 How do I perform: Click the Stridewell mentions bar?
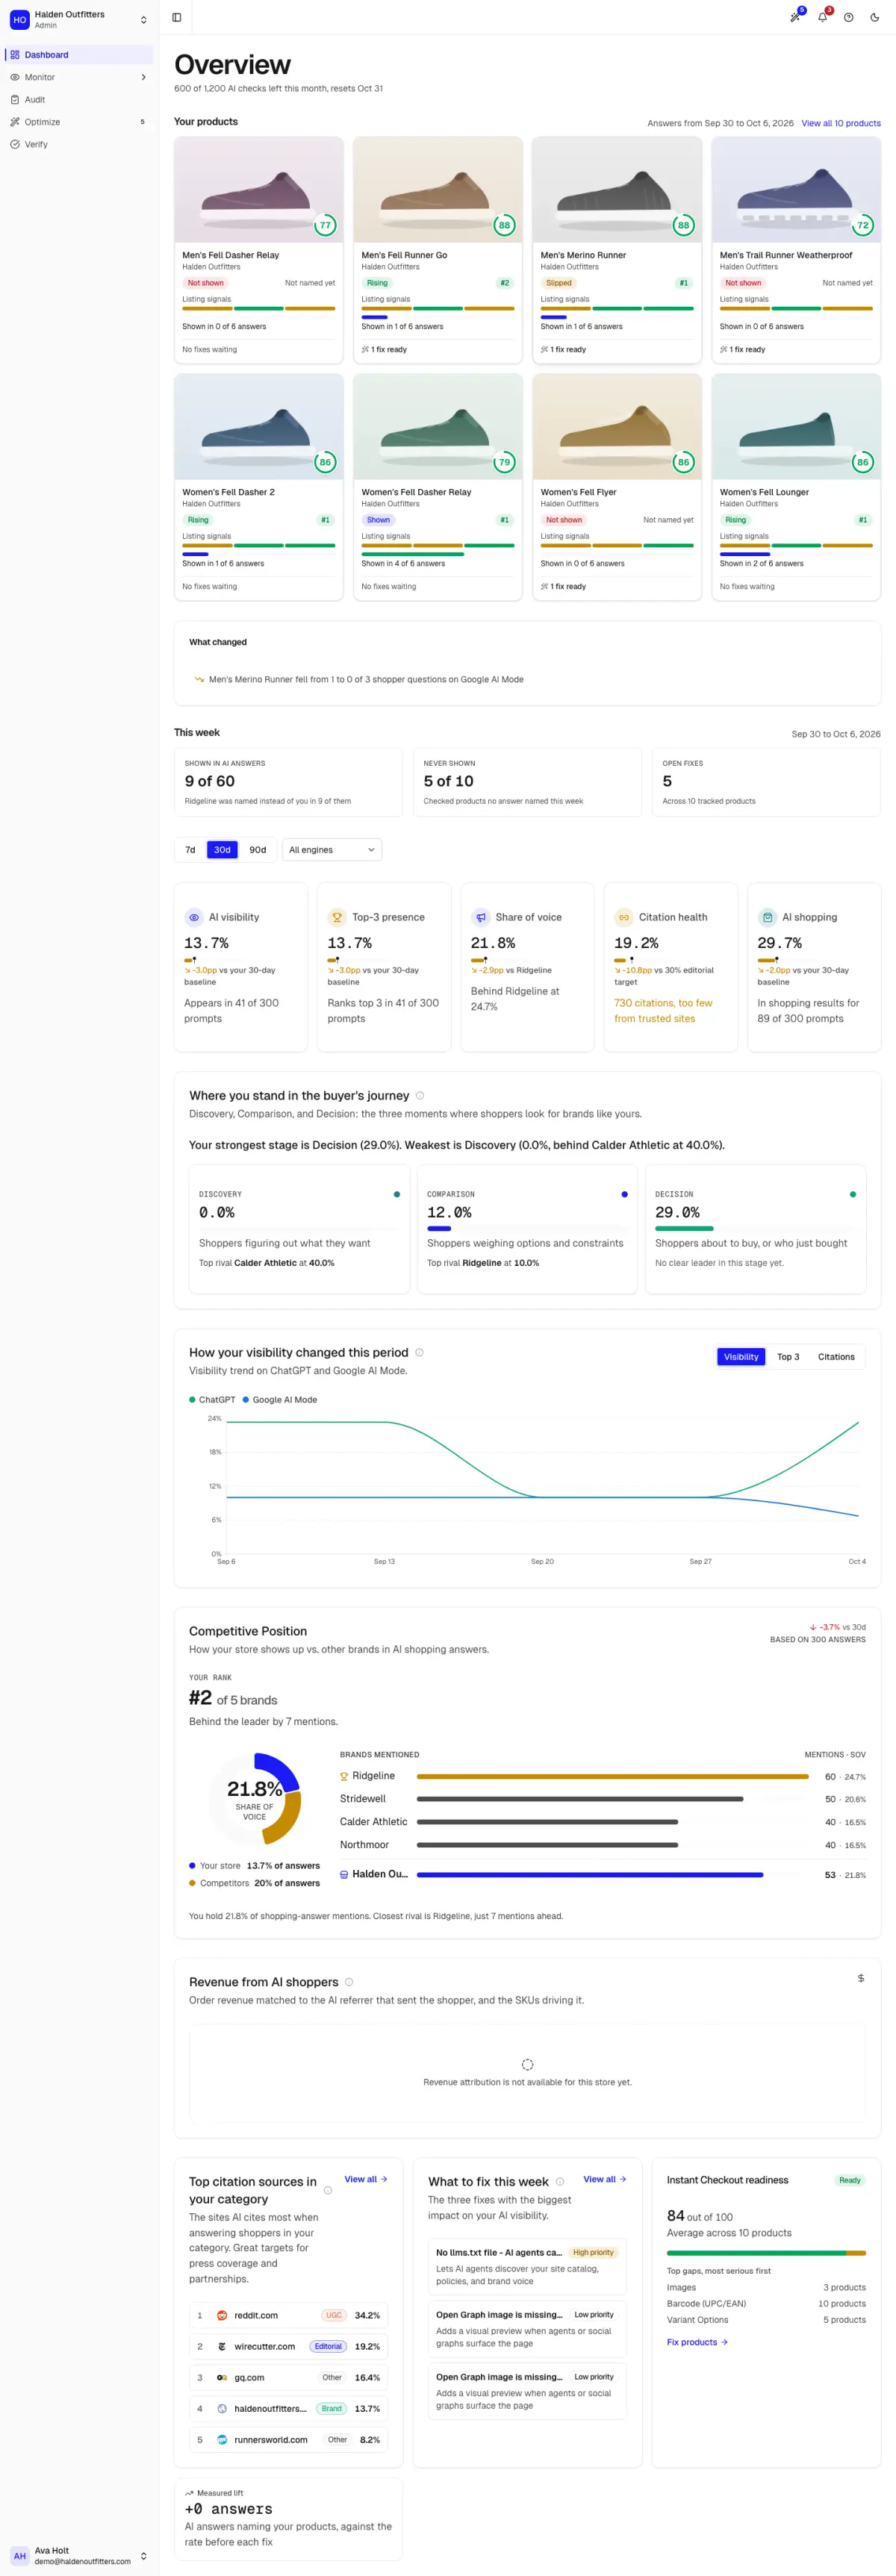(x=580, y=1799)
